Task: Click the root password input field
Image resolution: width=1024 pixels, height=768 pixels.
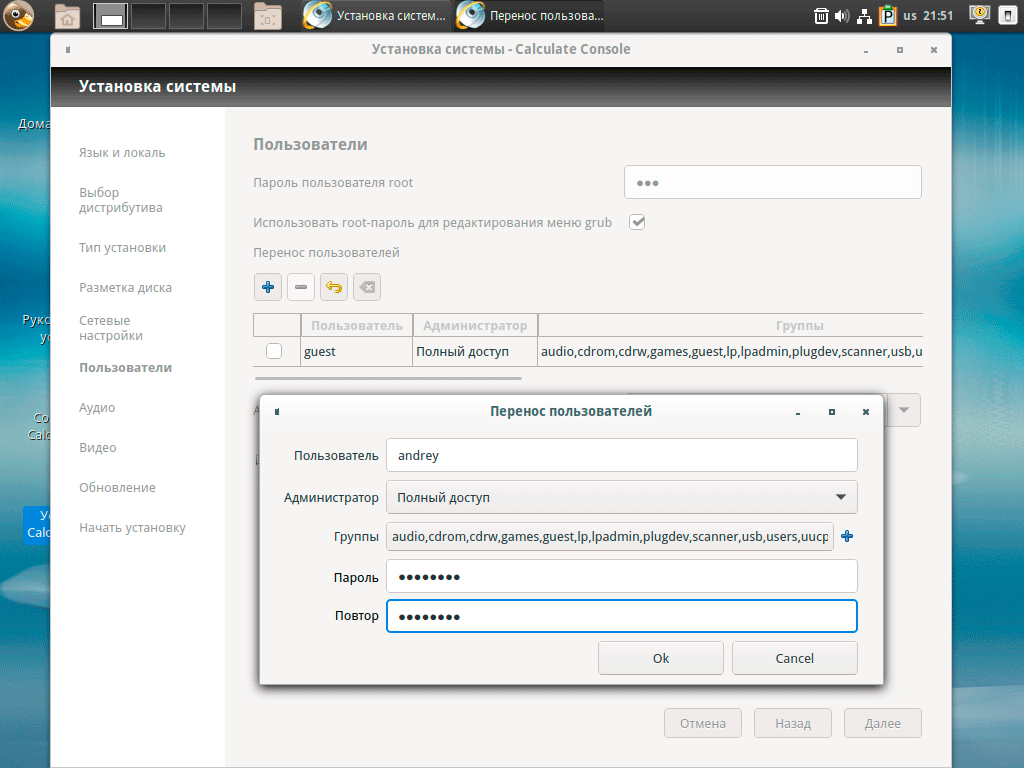Action: coord(772,183)
